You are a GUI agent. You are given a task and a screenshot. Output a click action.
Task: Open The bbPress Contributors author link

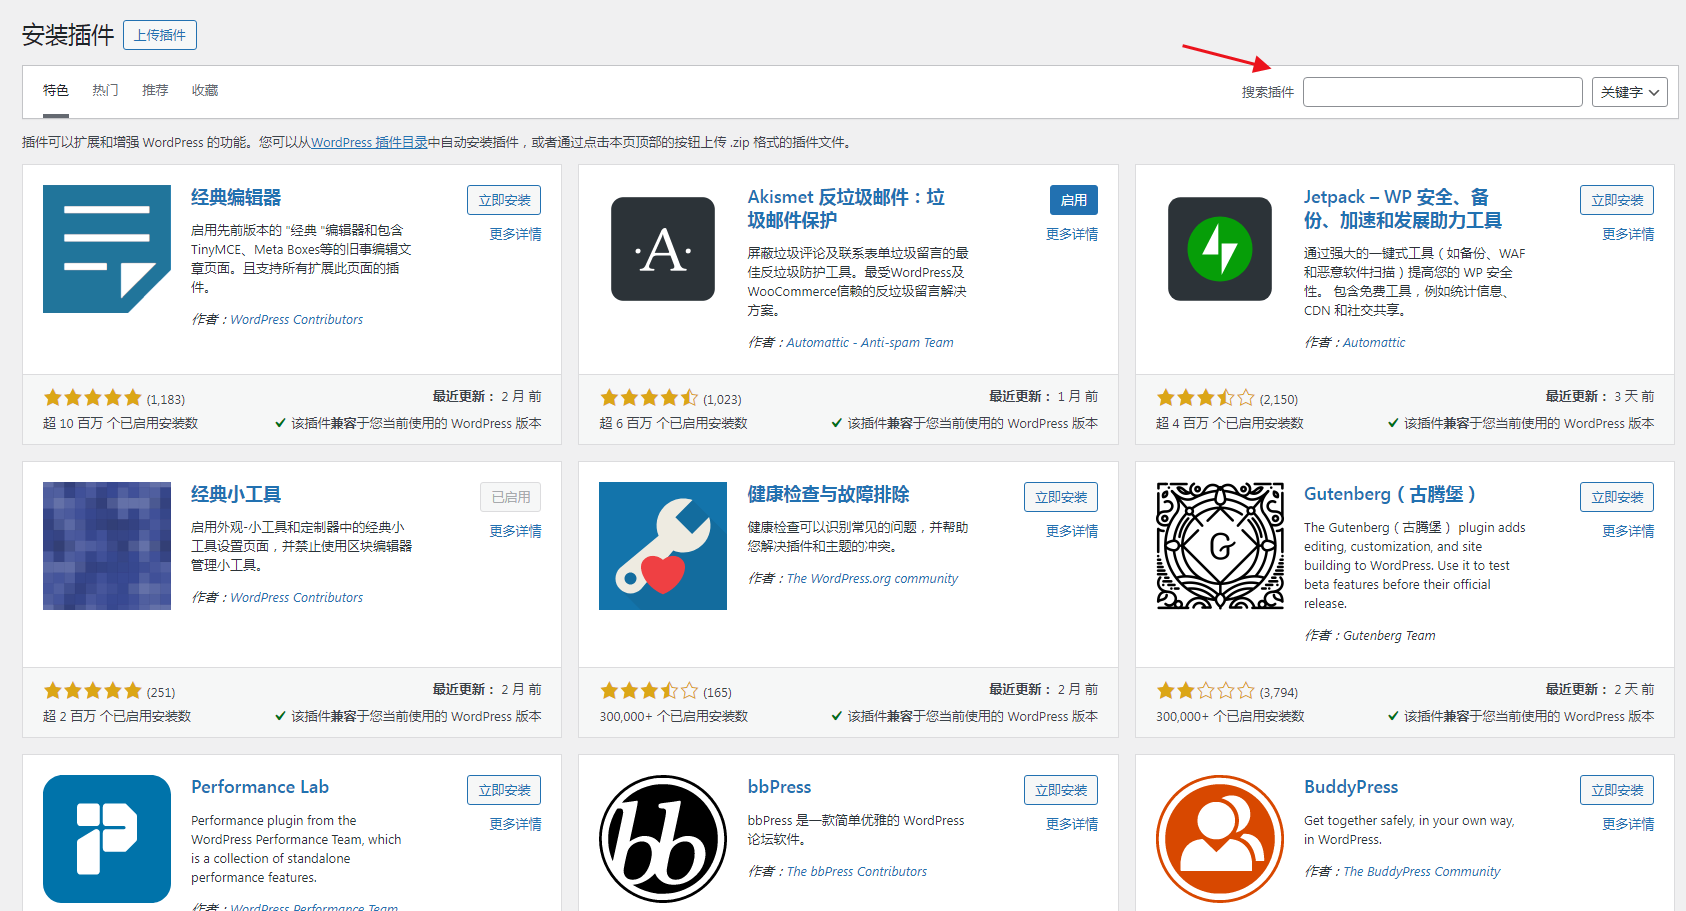[857, 872]
